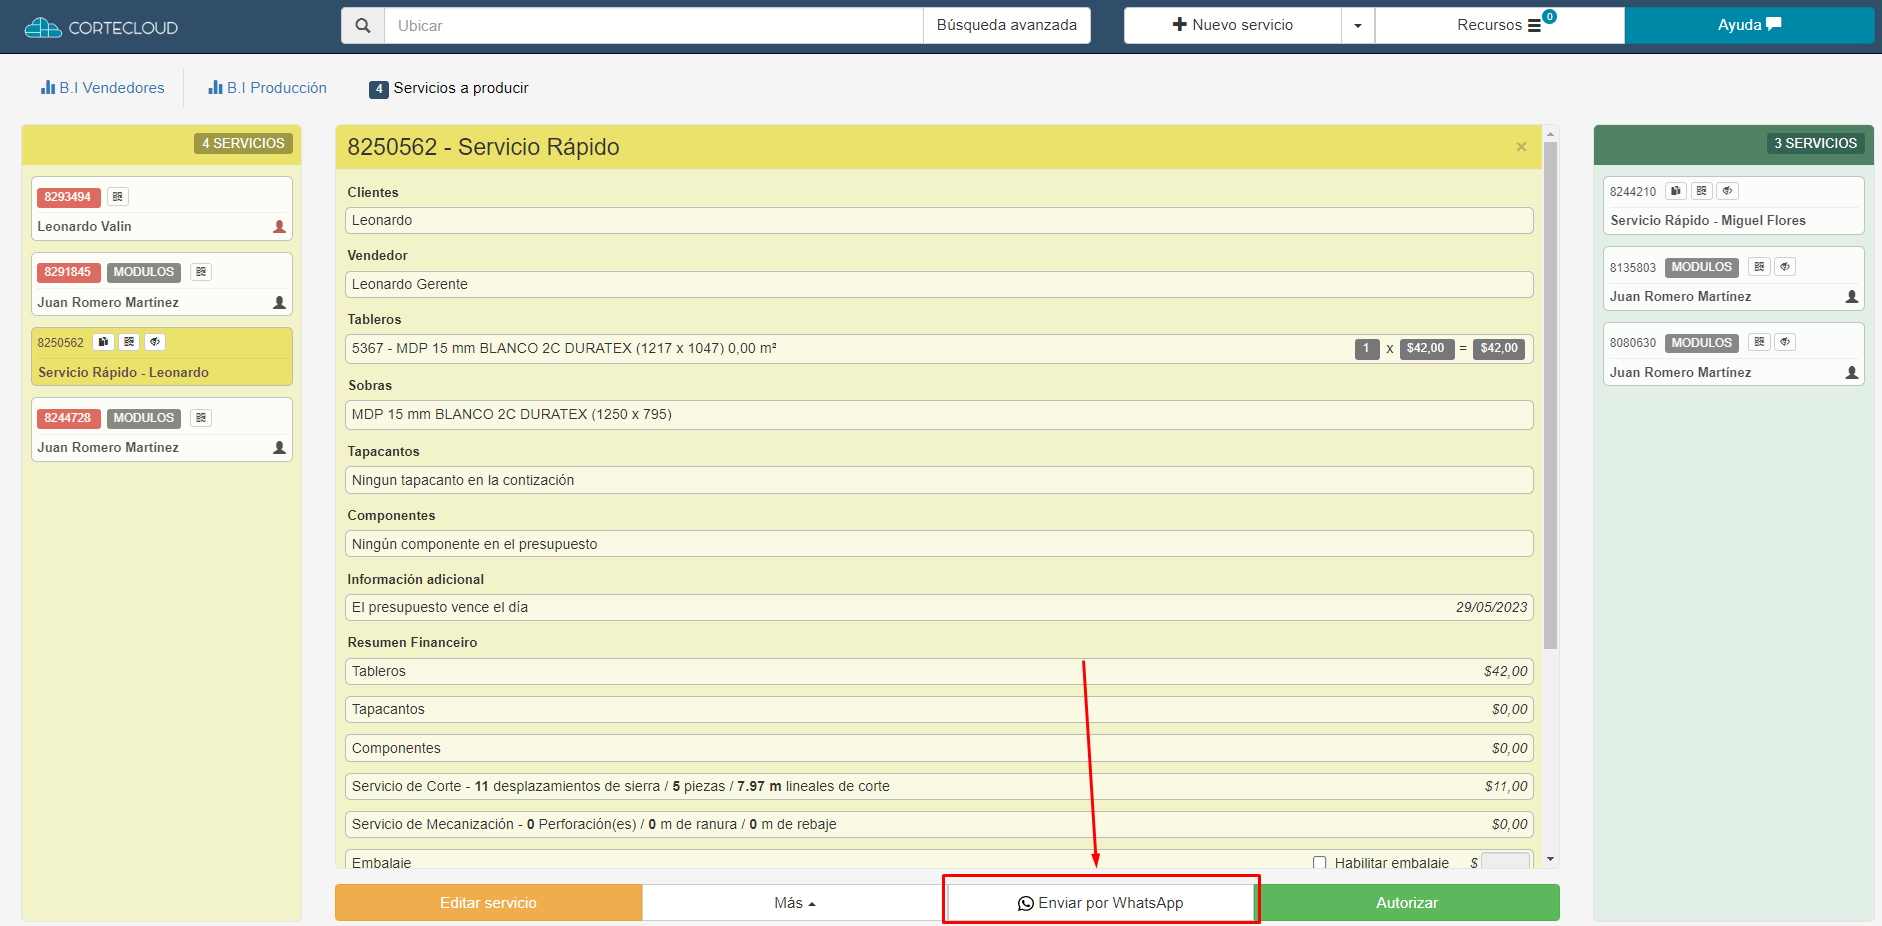The image size is (1882, 926).
Task: Click Ningun tapacanto en la contización row
Action: (x=939, y=480)
